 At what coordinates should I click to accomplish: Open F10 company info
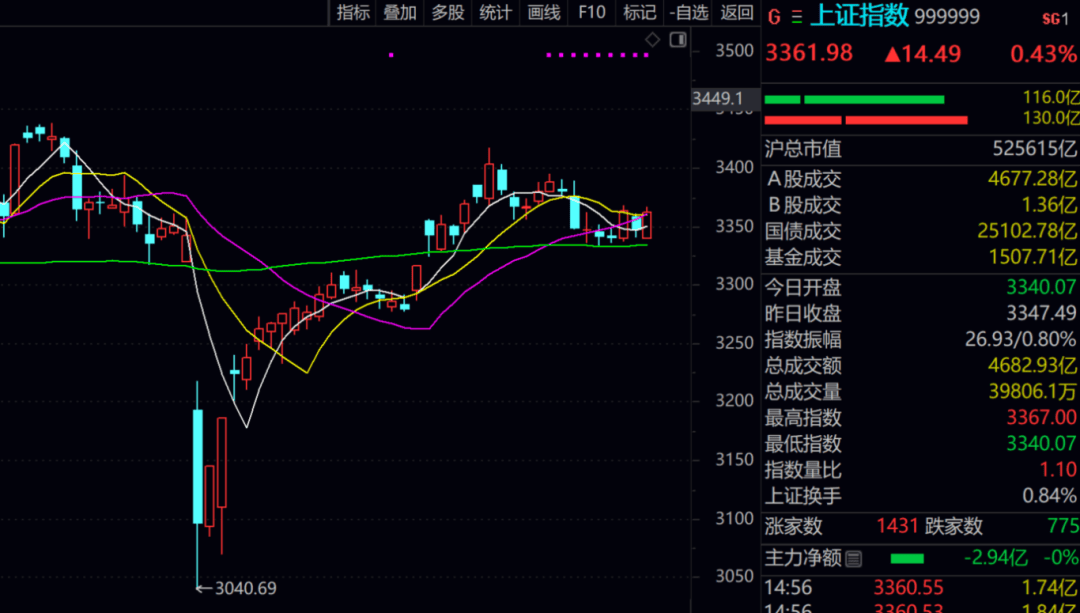(x=592, y=12)
